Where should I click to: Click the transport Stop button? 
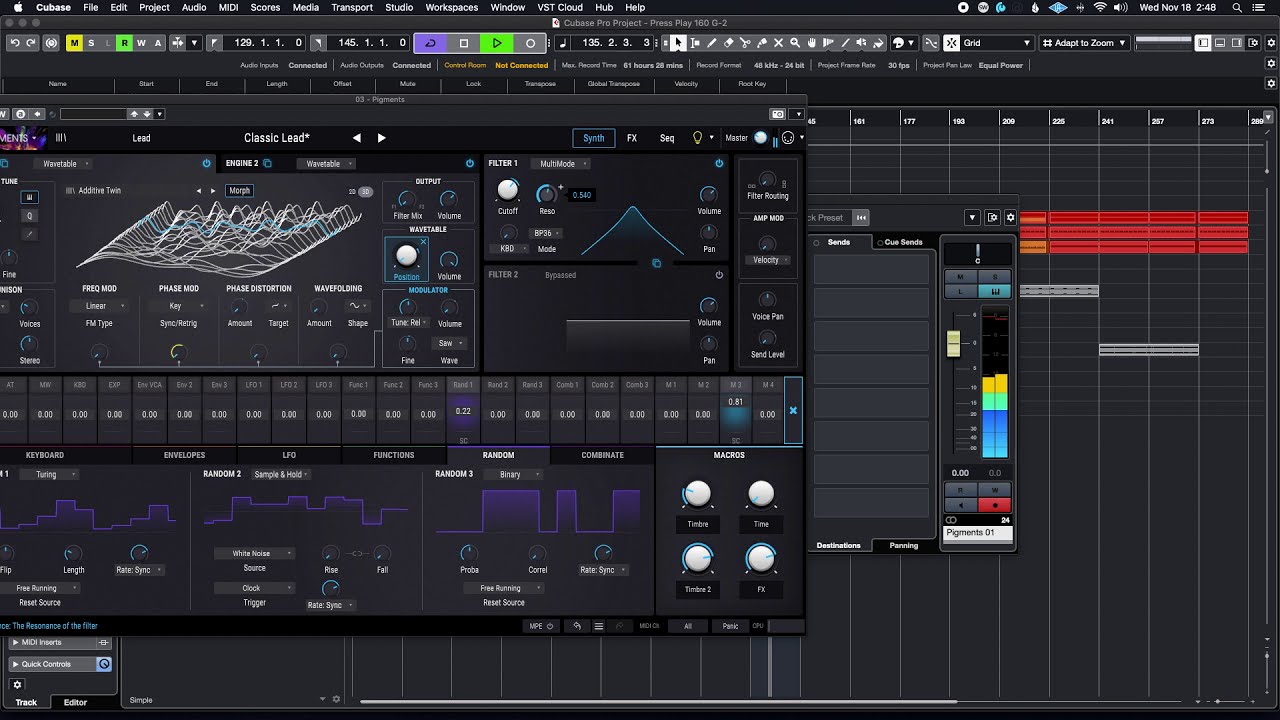463,43
